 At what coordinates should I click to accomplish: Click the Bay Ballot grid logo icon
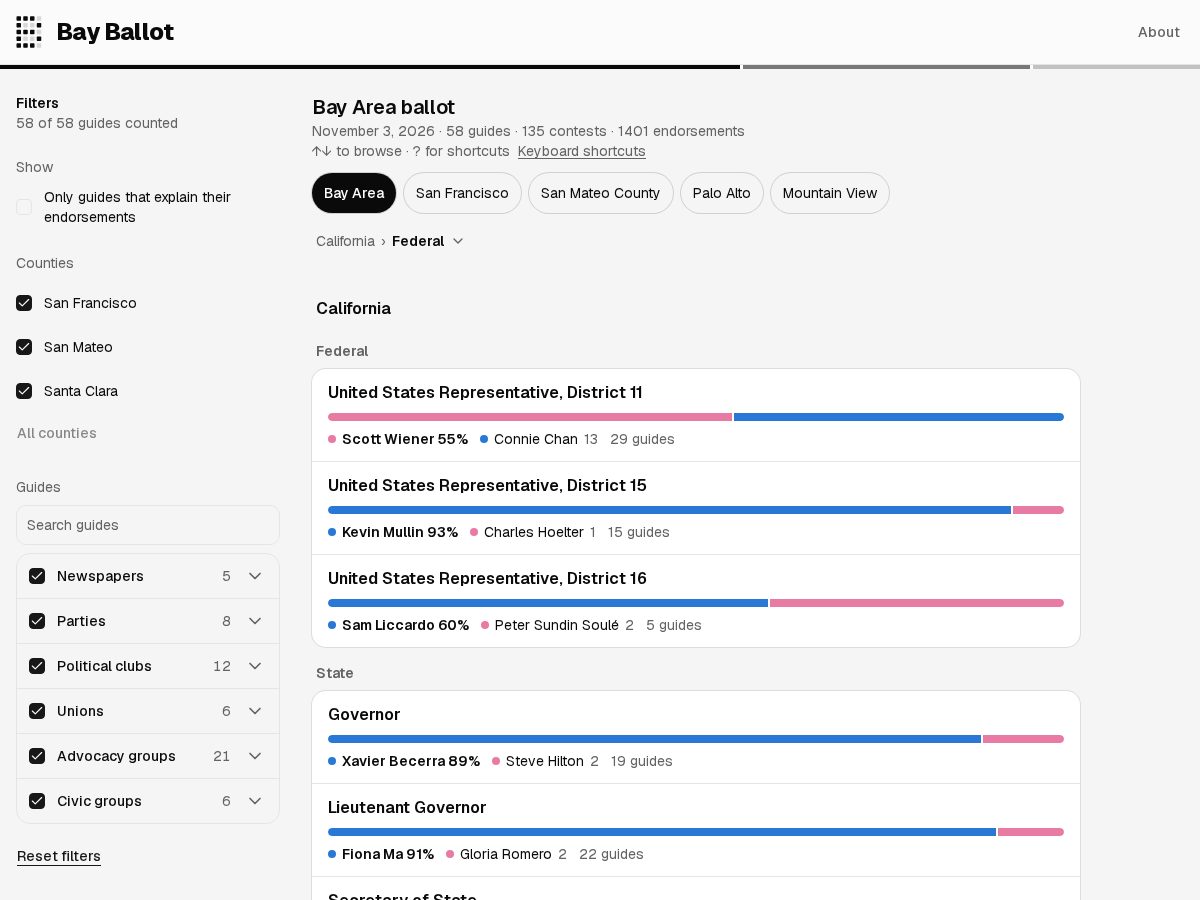pos(29,32)
